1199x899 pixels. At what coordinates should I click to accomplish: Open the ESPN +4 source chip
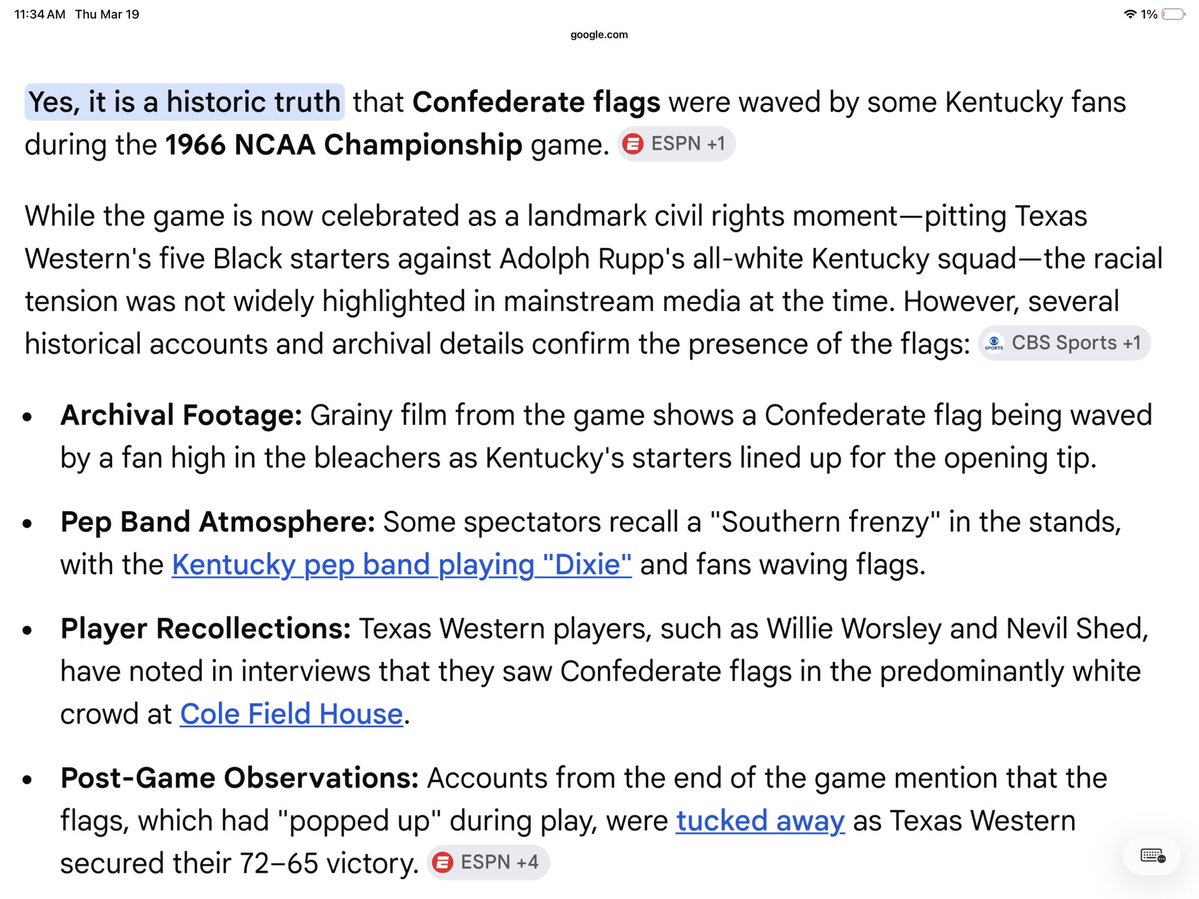(x=488, y=862)
